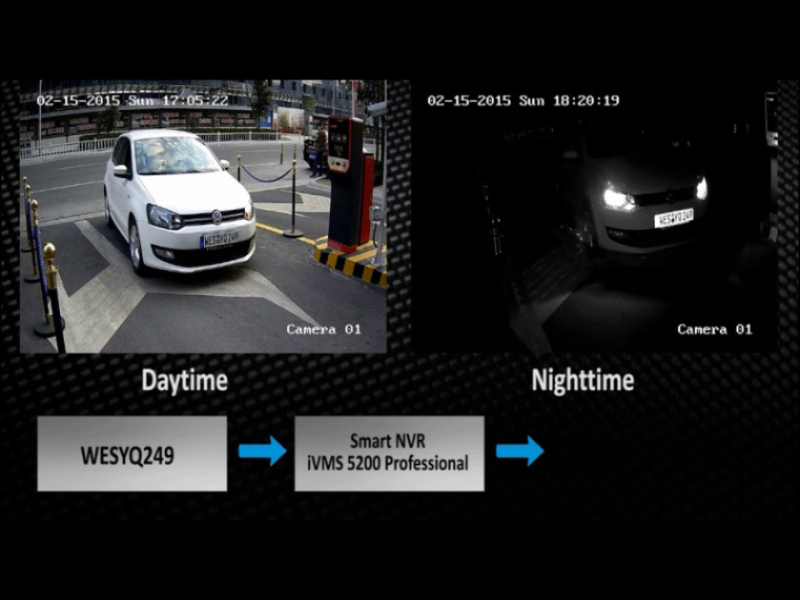Click the white car's license plate in the daytime feed
The width and height of the screenshot is (800, 600).
[220, 239]
